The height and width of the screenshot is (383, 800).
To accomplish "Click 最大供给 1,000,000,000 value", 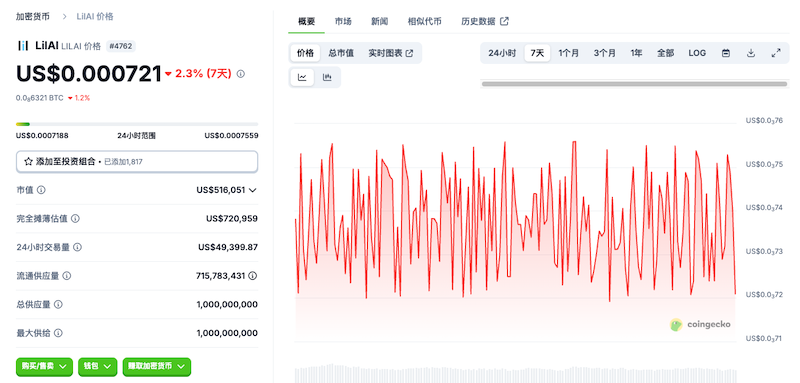I will coord(227,333).
